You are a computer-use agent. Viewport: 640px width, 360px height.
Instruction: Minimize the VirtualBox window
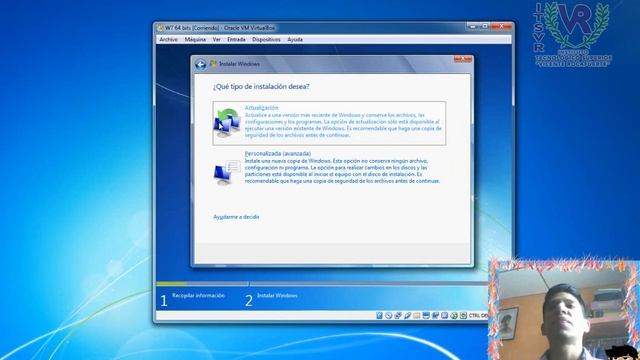click(472, 27)
